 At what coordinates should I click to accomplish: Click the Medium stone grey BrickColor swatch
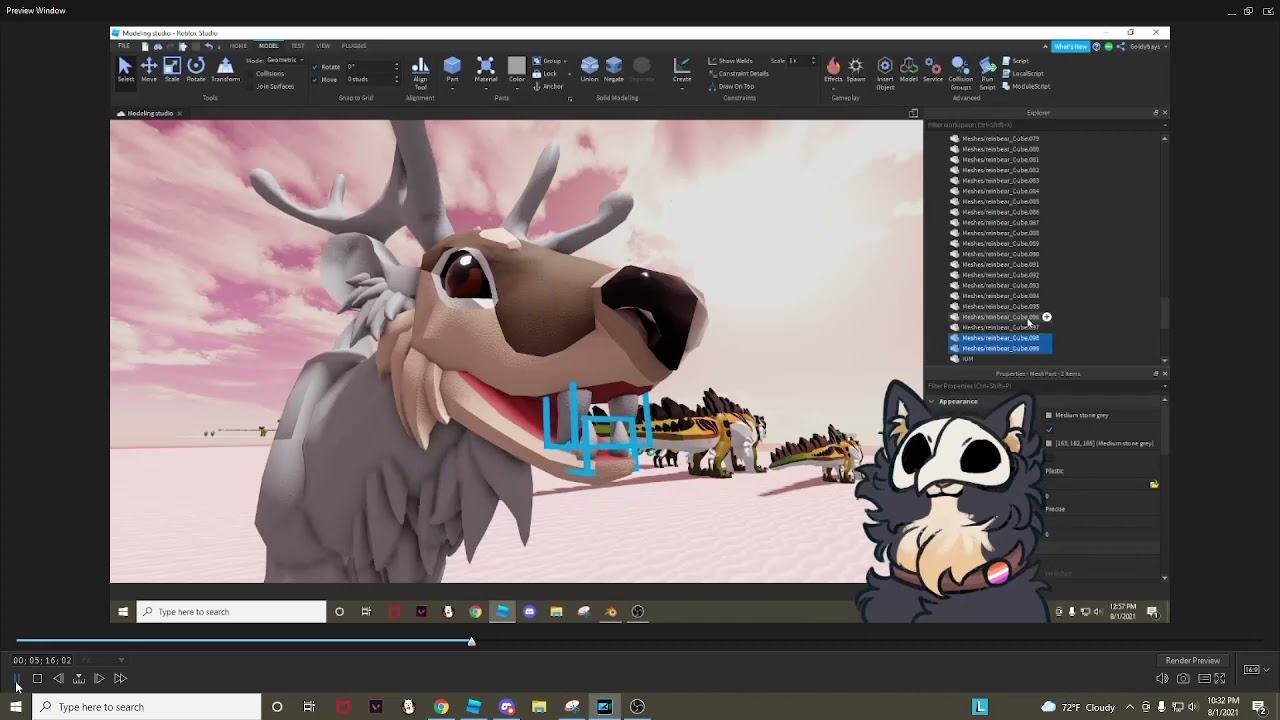pyautogui.click(x=1049, y=415)
